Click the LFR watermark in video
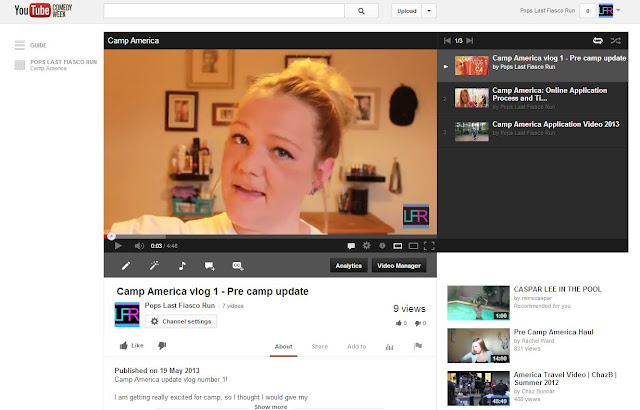Screen dimensions: 640x410 tap(416, 216)
